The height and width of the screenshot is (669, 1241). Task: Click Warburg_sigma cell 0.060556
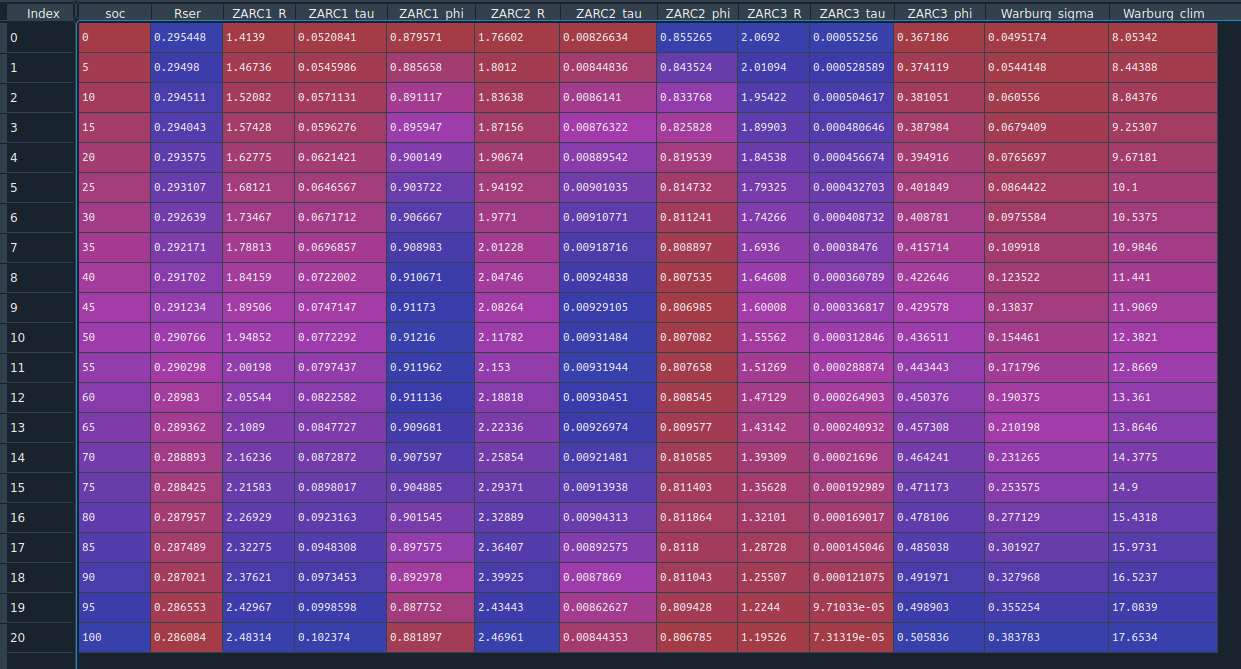coord(1047,98)
